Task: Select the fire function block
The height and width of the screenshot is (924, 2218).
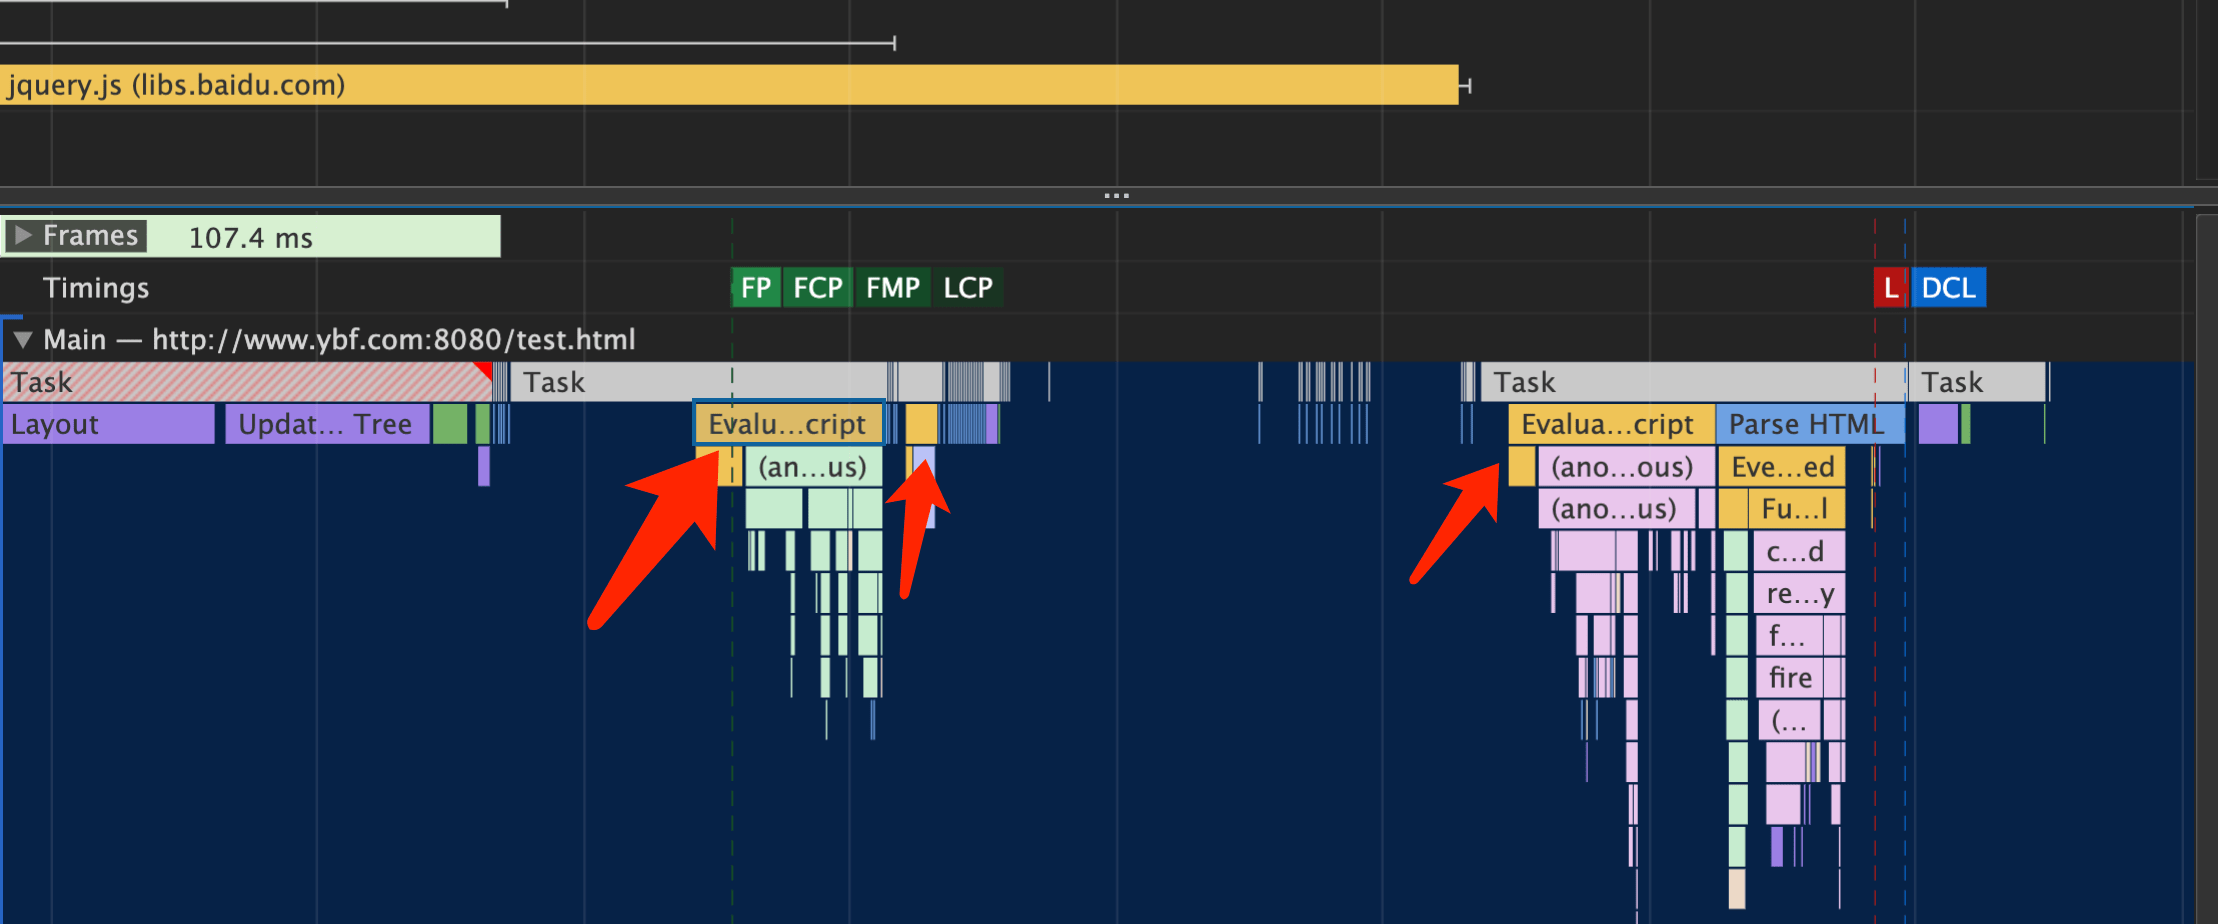Action: pyautogui.click(x=1790, y=677)
